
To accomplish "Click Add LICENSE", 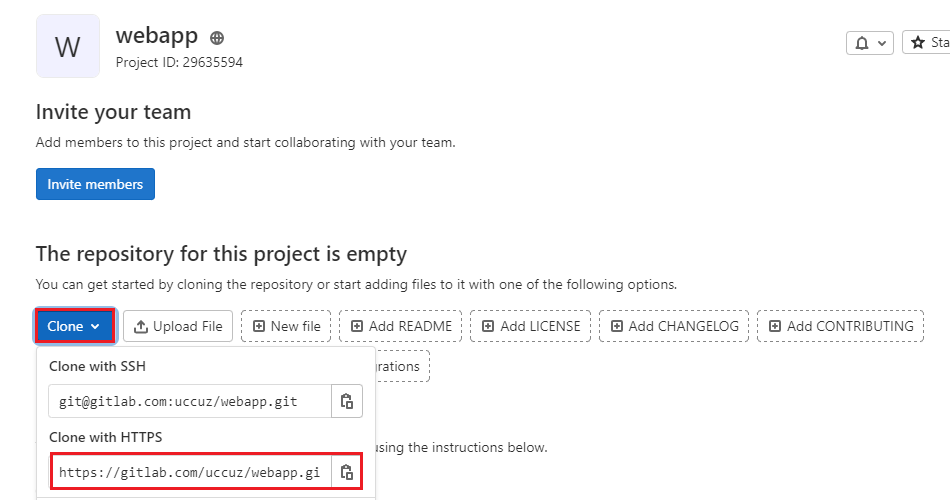I will click(530, 326).
